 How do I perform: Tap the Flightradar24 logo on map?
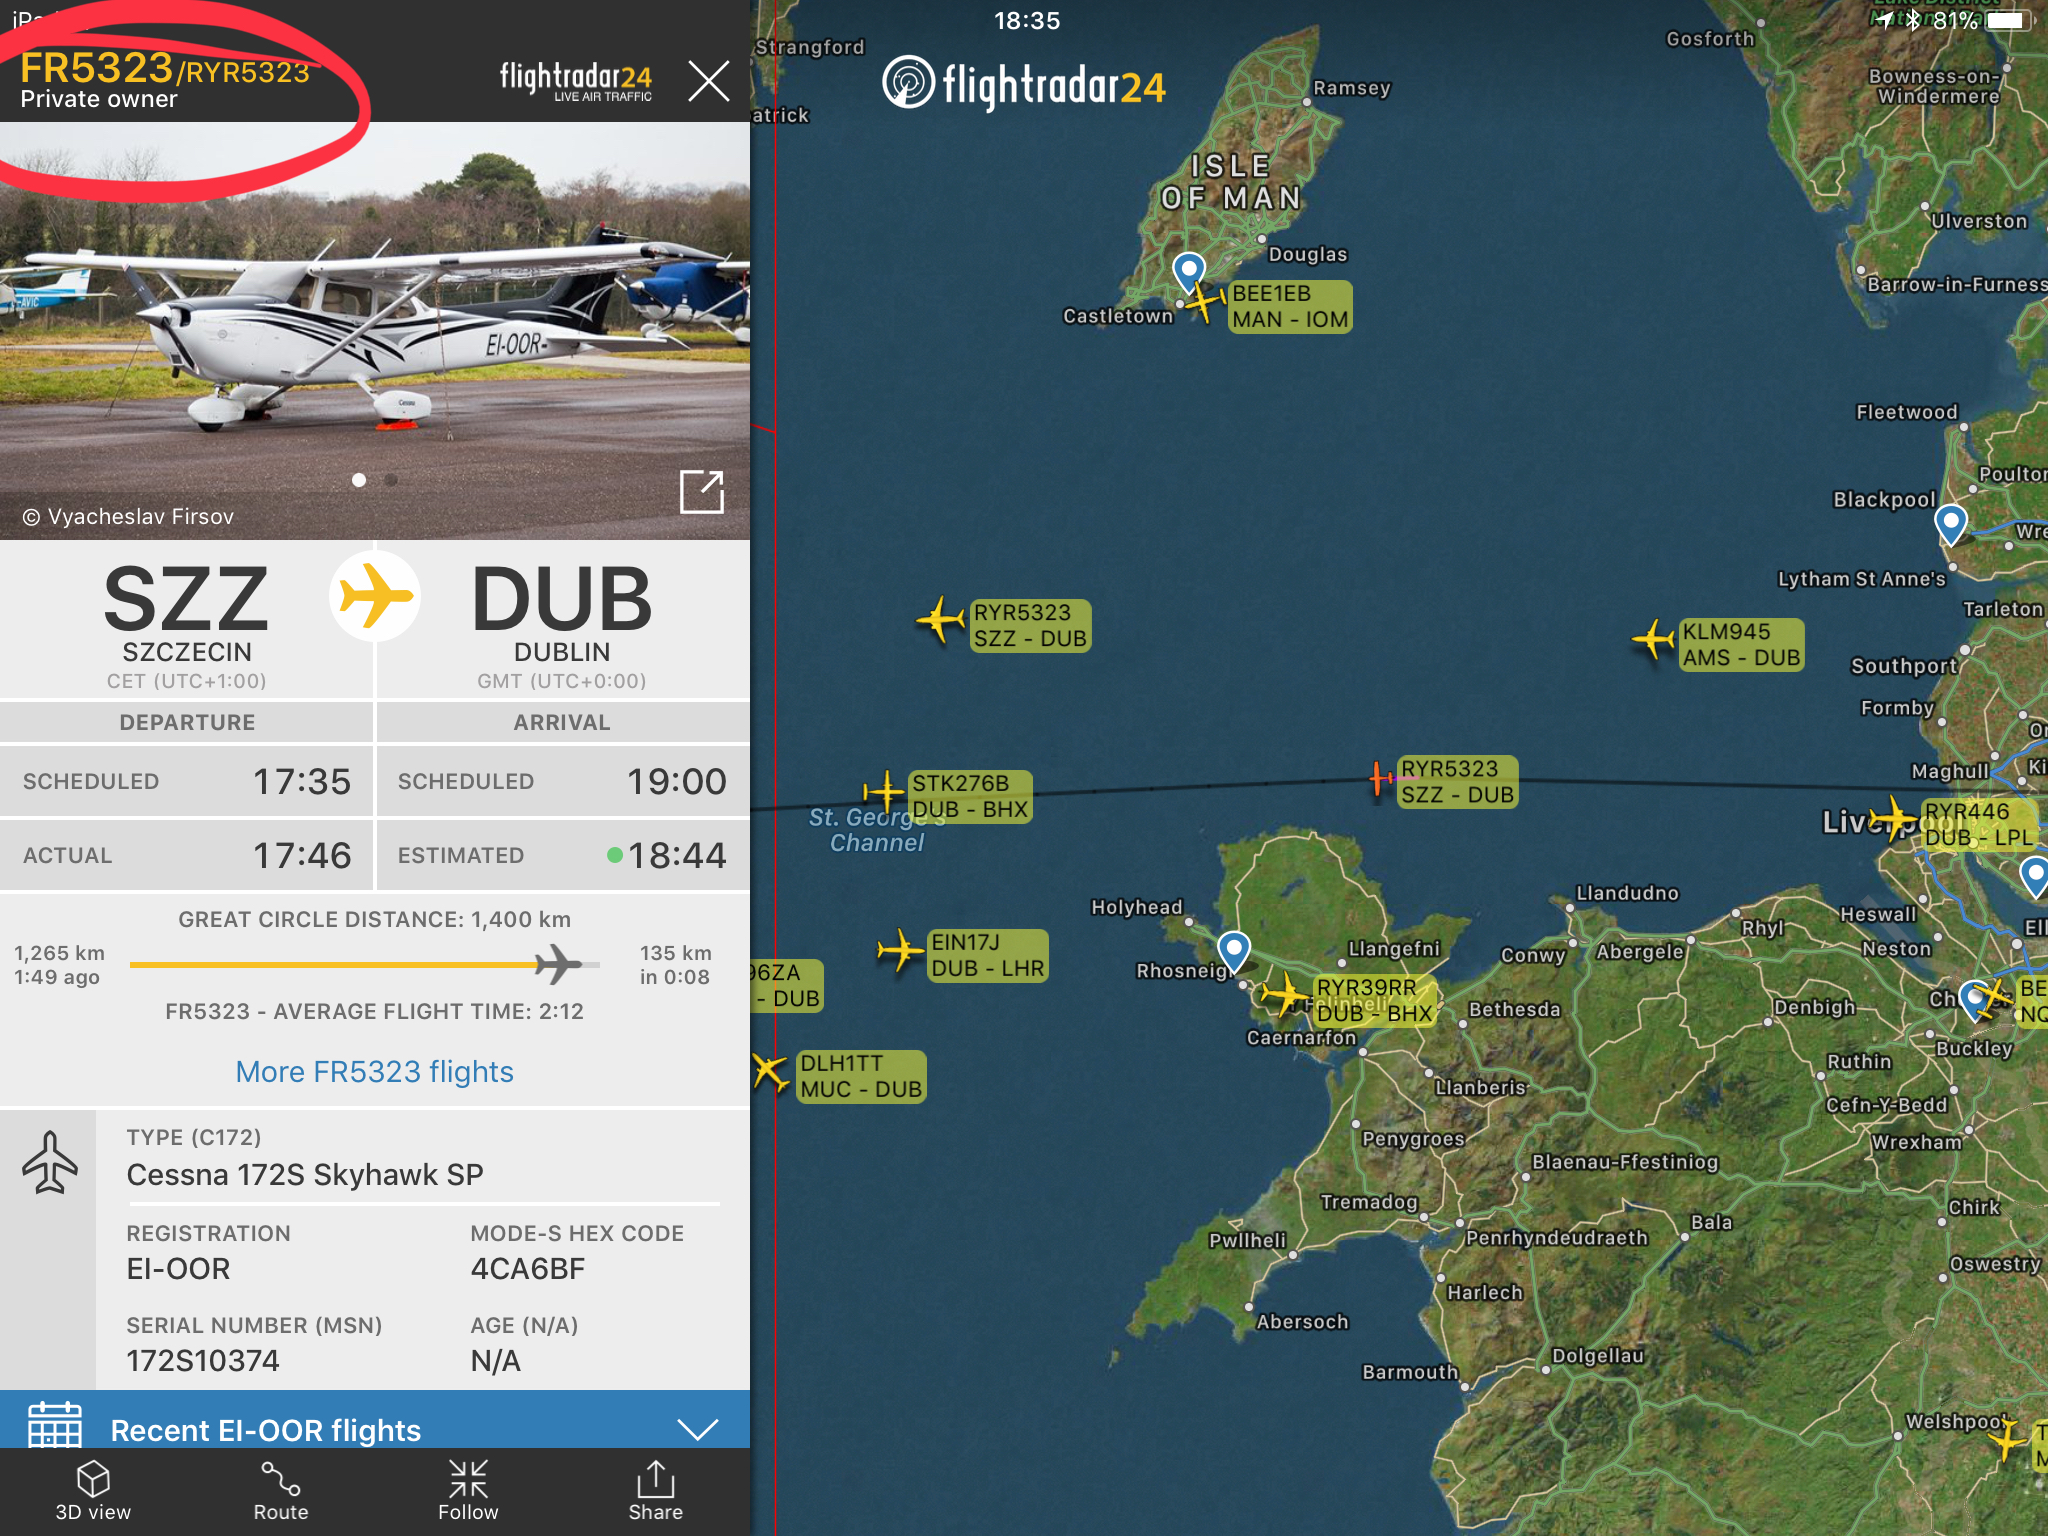coord(1024,84)
